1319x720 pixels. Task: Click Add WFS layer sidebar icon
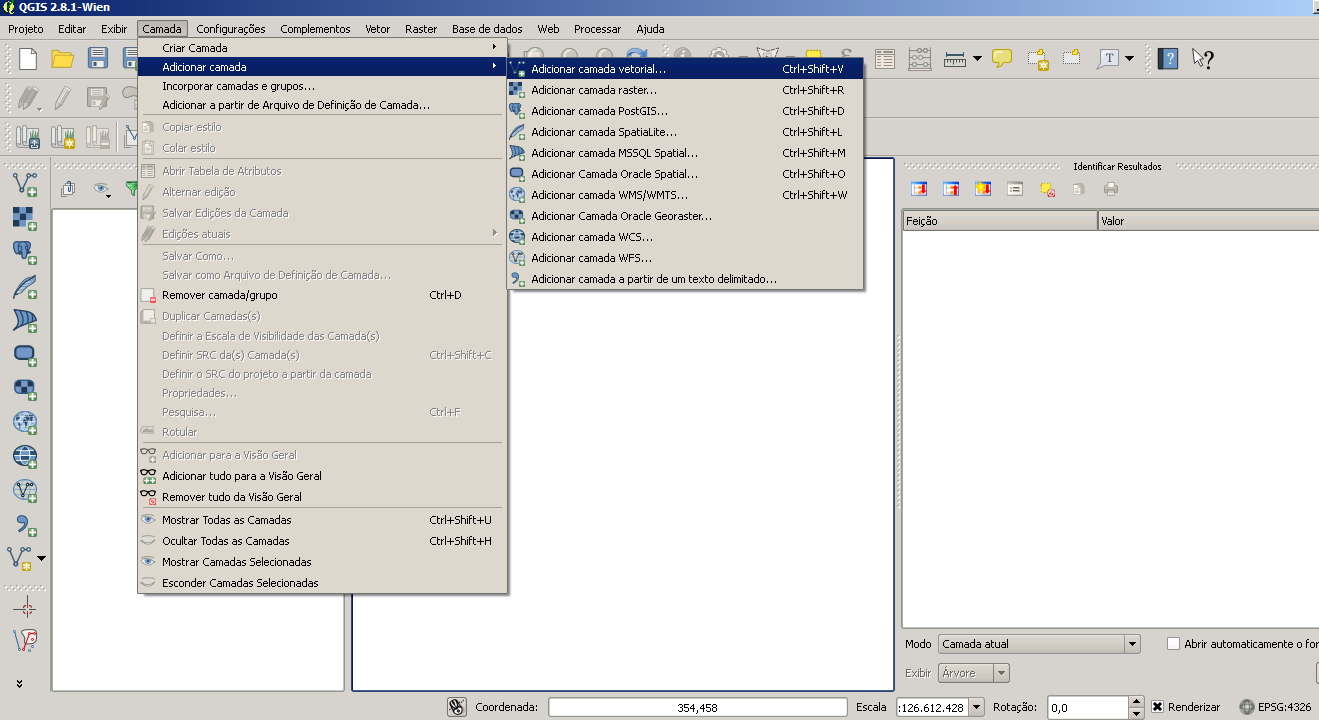tap(25, 491)
